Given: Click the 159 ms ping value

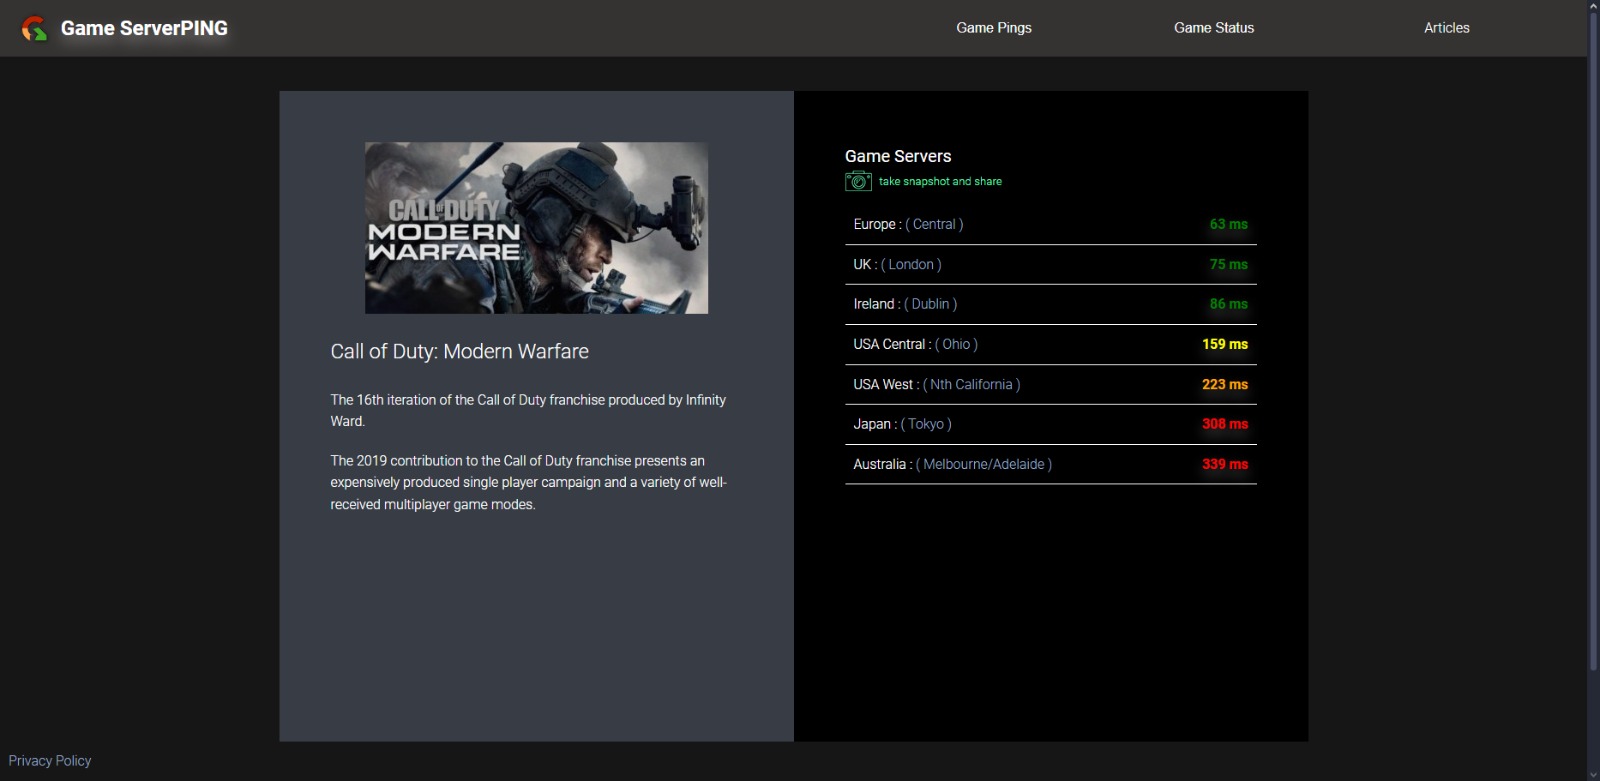Looking at the screenshot, I should 1225,344.
